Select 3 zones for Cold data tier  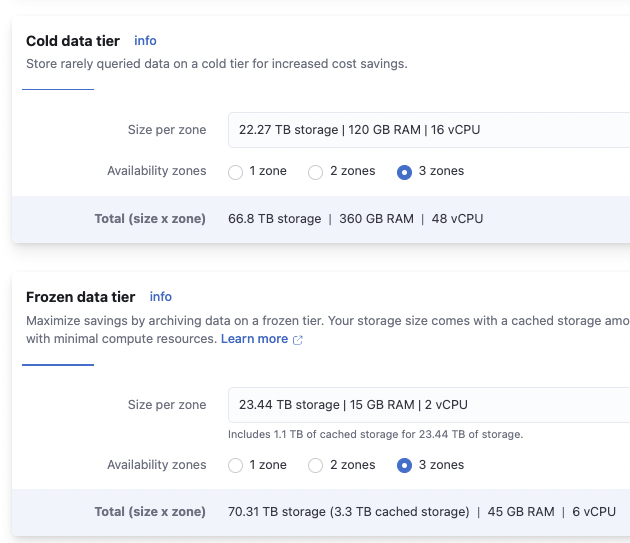click(404, 172)
